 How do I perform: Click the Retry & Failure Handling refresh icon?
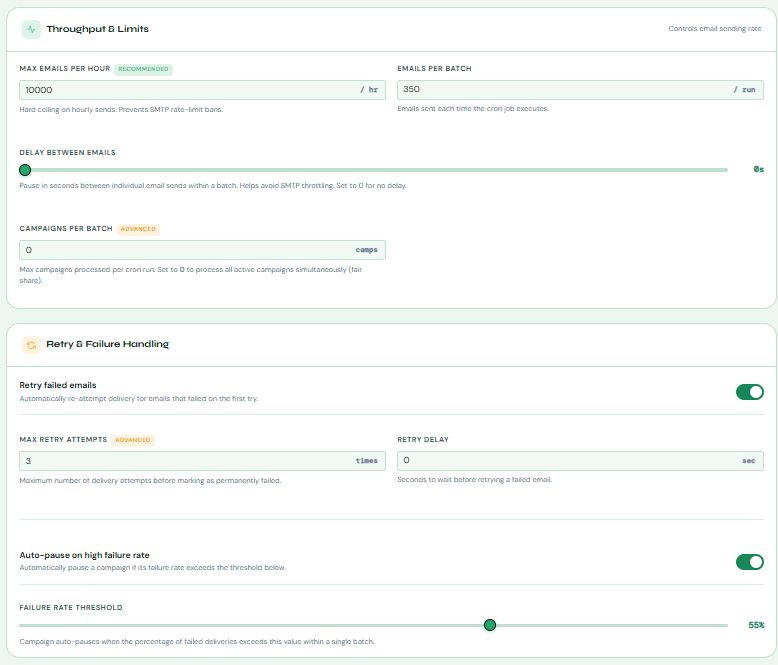[x=31, y=344]
